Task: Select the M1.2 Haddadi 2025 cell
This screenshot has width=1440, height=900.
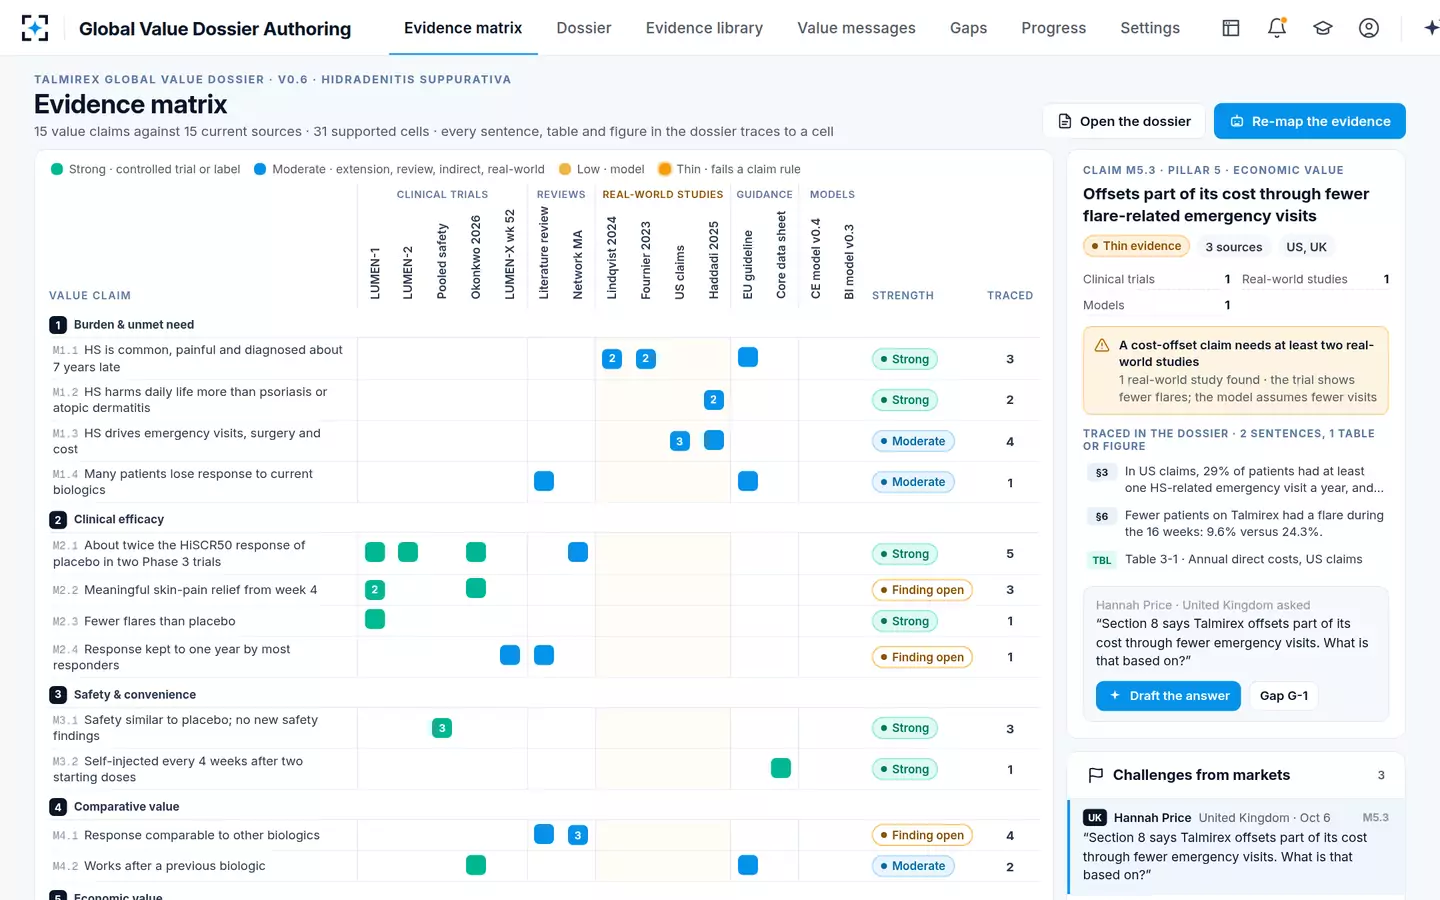Action: [713, 400]
